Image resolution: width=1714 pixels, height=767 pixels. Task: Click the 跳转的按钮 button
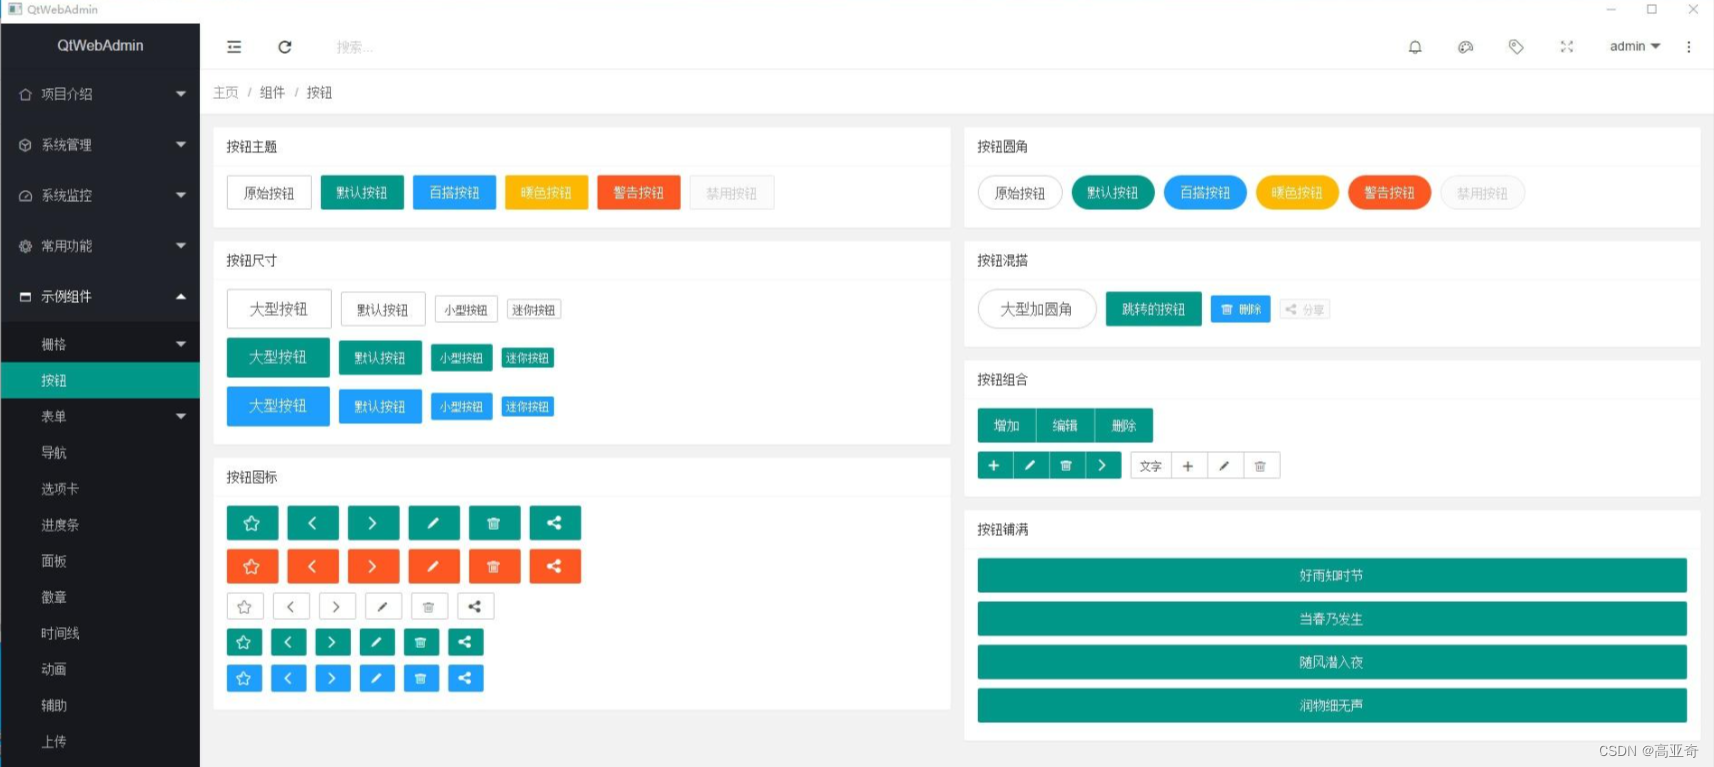(x=1154, y=309)
